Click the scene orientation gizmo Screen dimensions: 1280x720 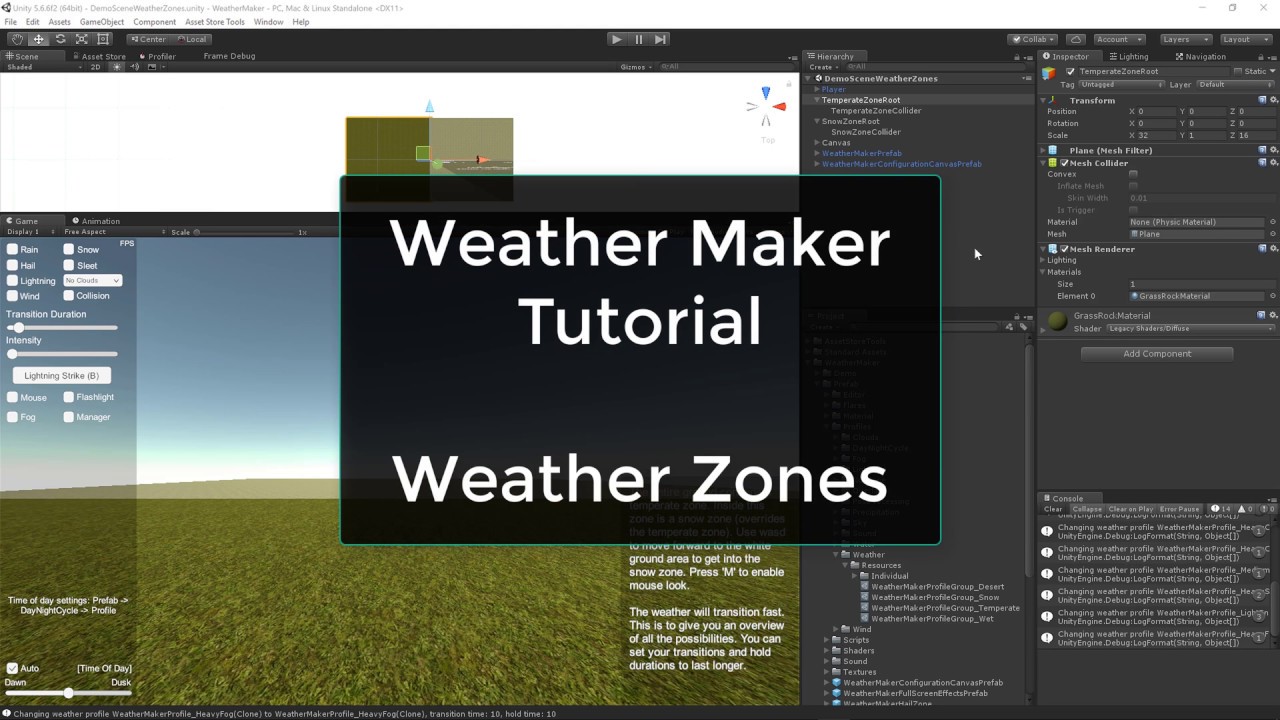(x=766, y=107)
